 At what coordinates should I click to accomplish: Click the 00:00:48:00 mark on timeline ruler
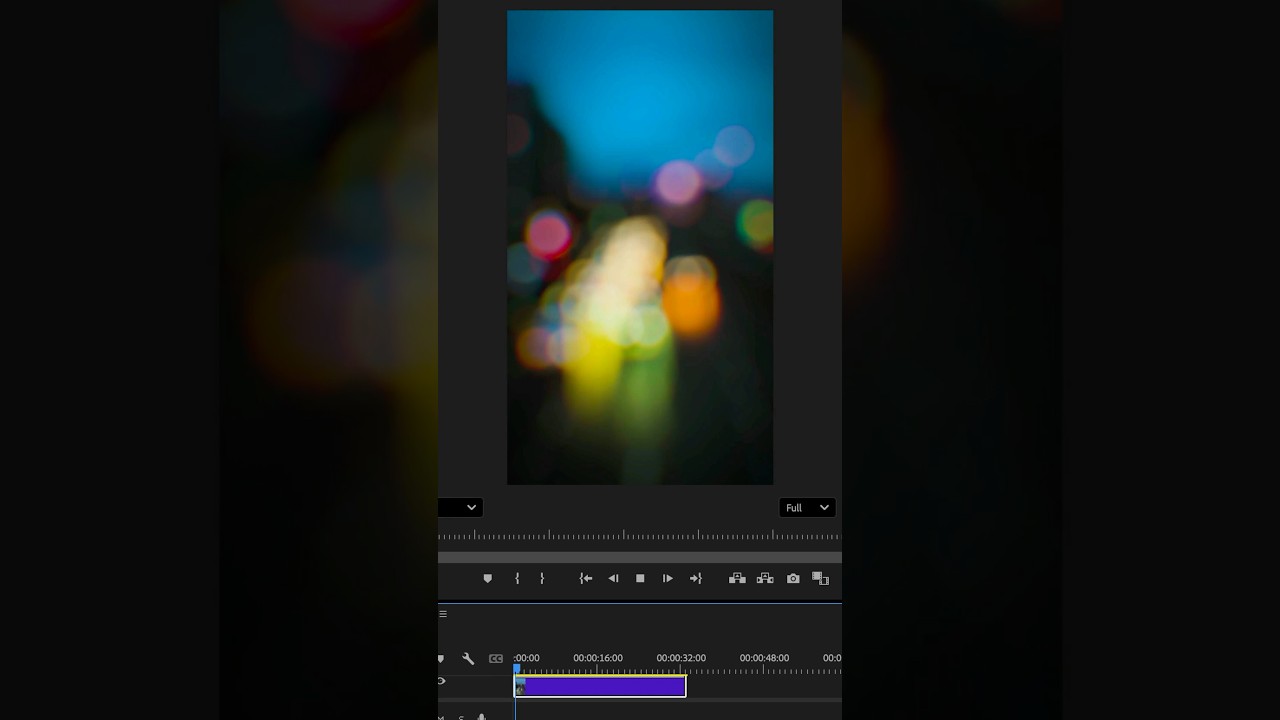coord(764,658)
